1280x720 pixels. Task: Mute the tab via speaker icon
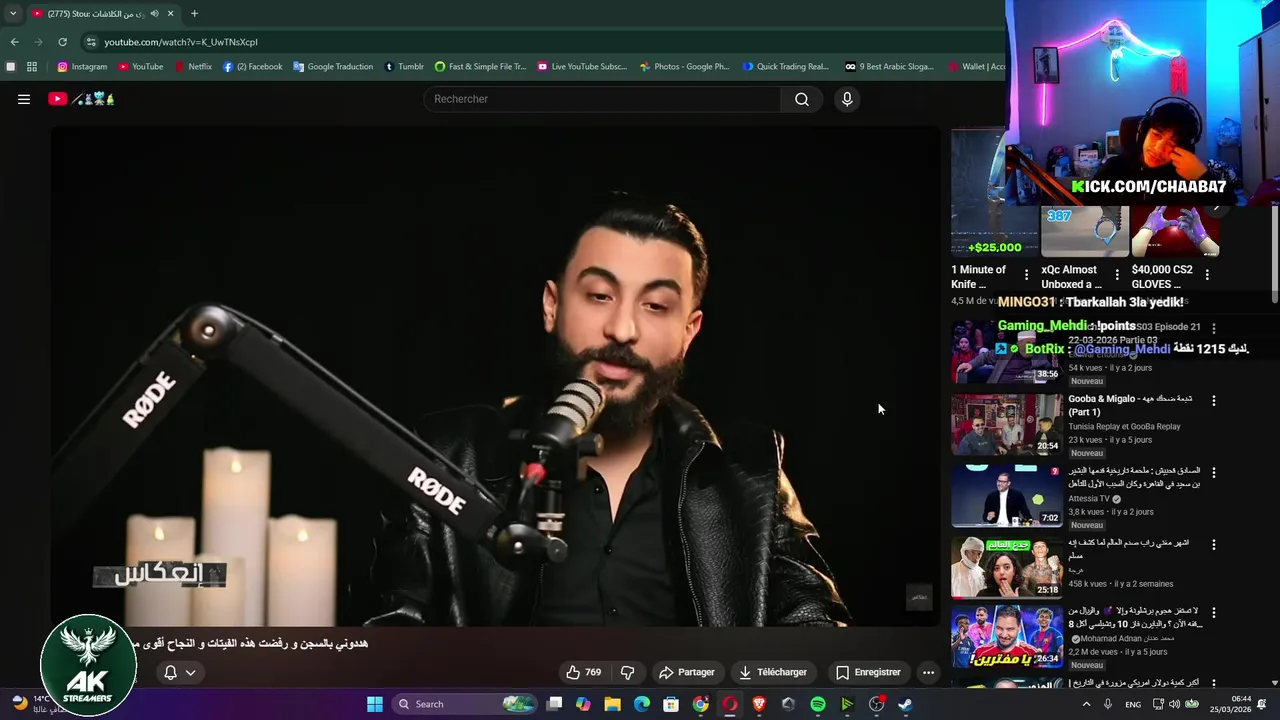[154, 14]
